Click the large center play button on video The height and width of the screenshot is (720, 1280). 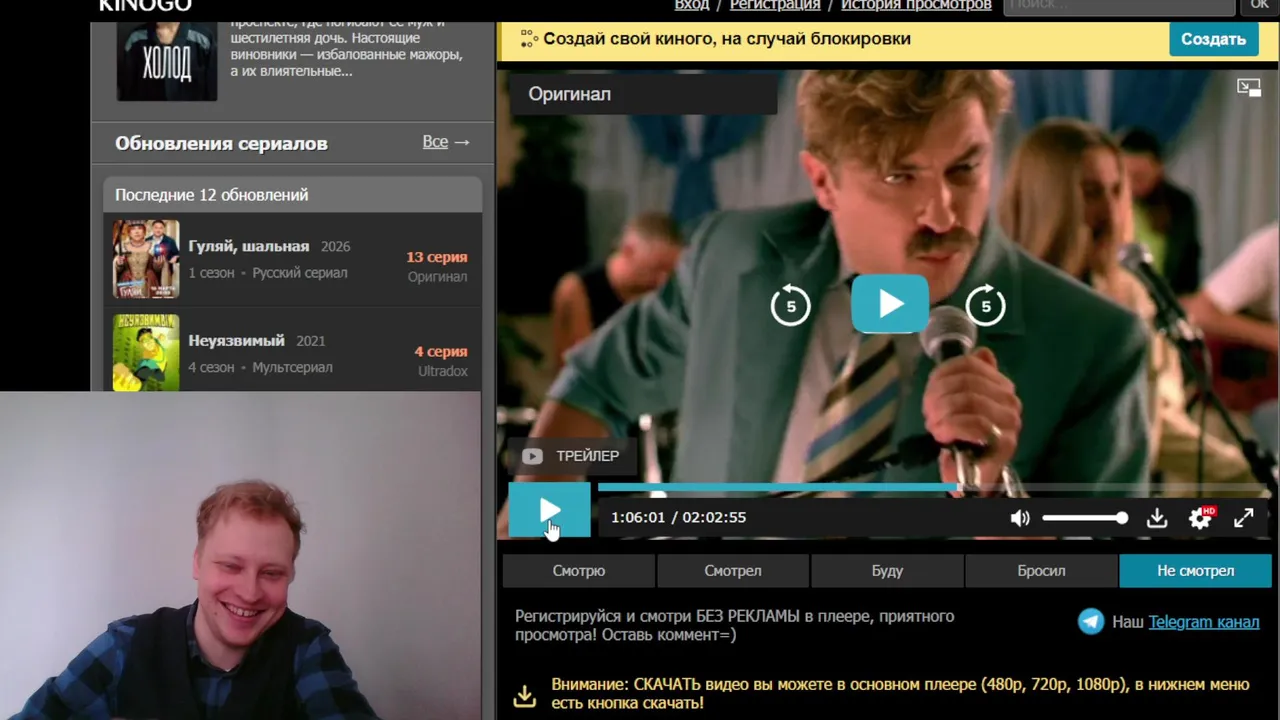click(x=890, y=304)
